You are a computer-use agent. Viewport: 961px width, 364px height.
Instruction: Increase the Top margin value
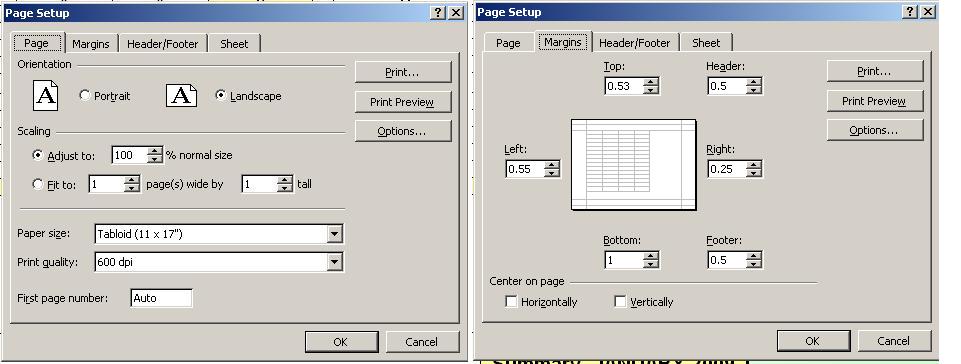(651, 82)
